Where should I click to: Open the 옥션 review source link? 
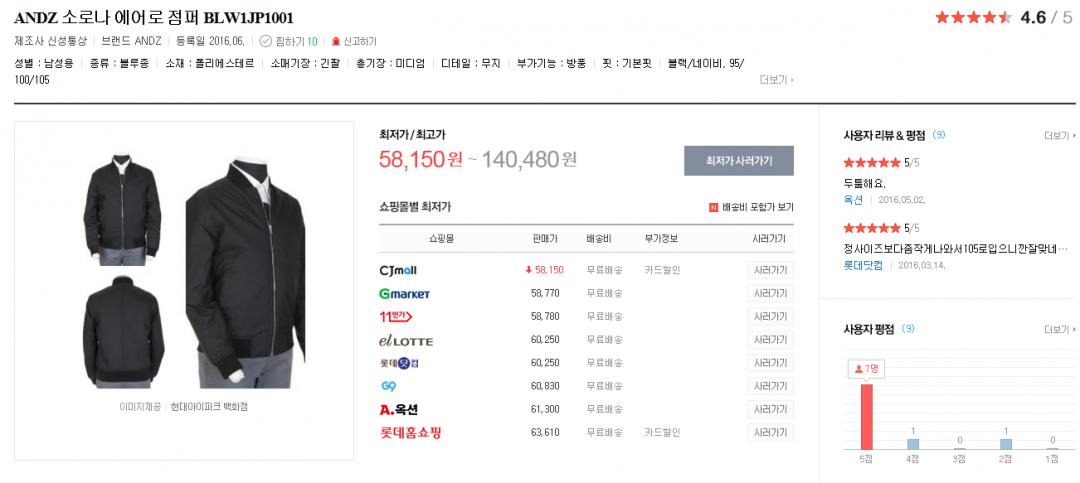[x=854, y=200]
